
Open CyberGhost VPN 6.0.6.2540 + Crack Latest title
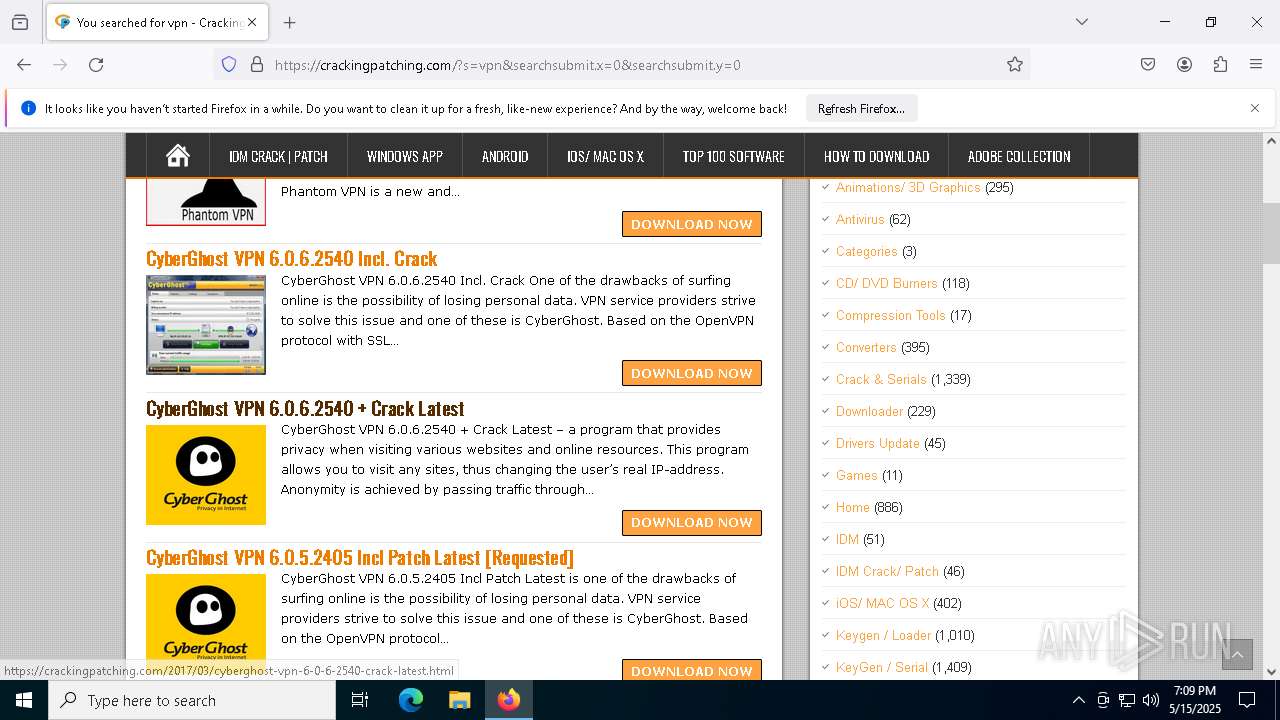coord(305,408)
